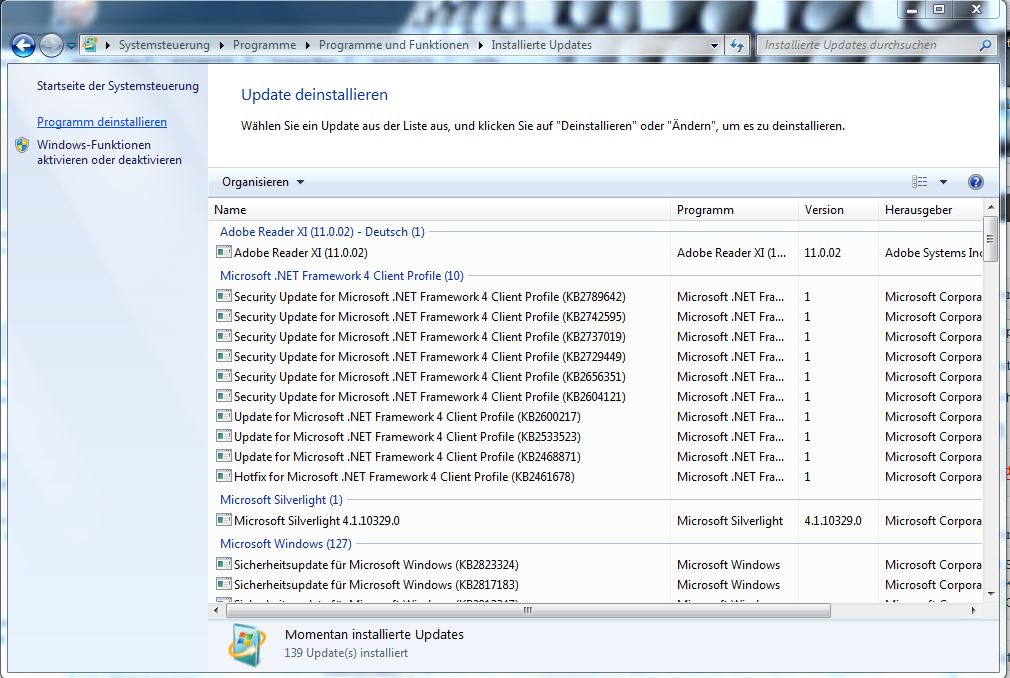Click the icon of update KB2600217
1010x678 pixels.
(224, 416)
